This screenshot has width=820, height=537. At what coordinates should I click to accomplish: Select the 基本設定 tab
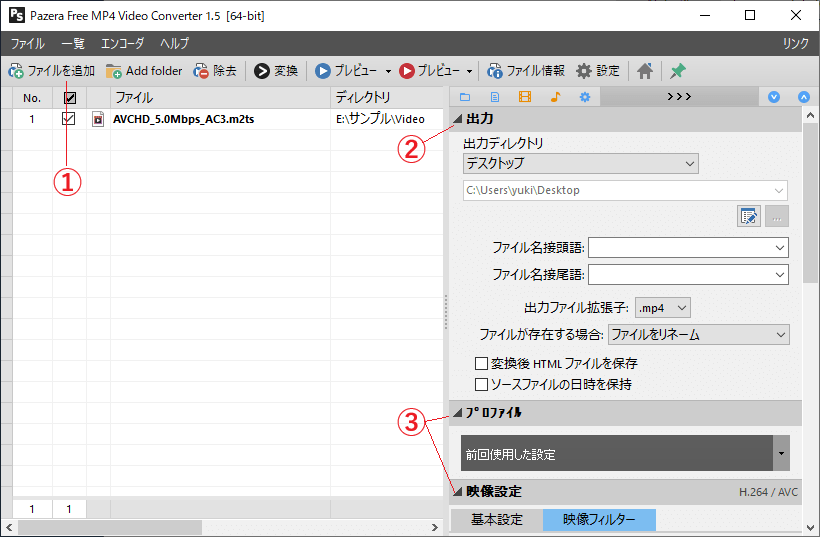click(x=497, y=520)
